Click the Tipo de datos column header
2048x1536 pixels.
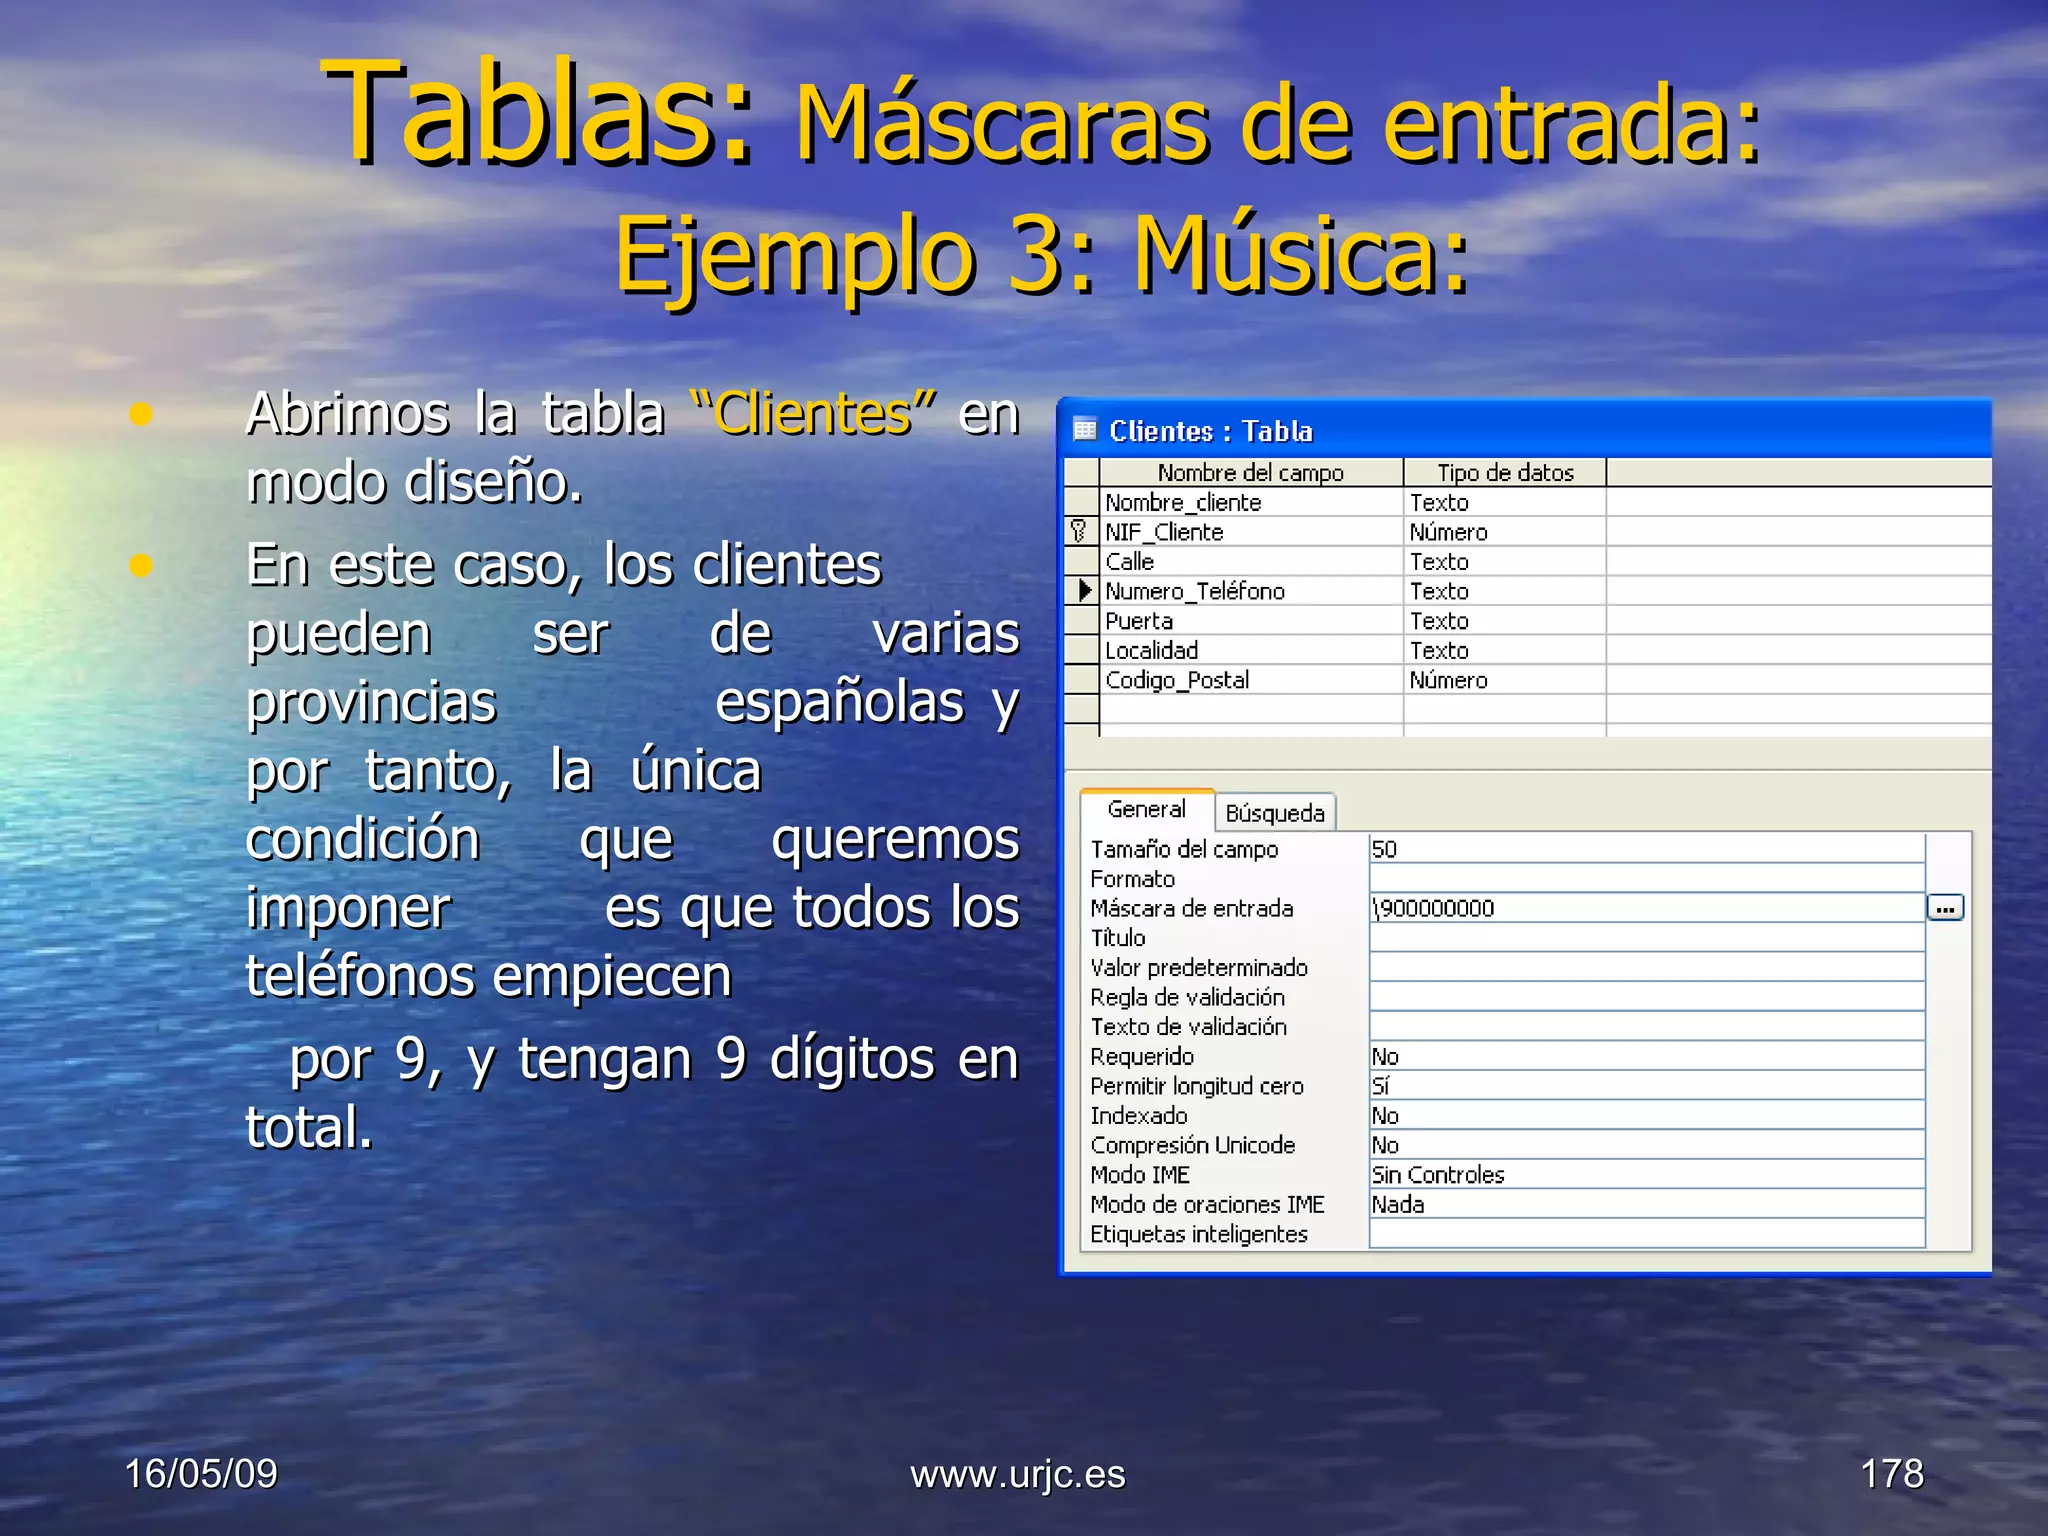point(1505,472)
